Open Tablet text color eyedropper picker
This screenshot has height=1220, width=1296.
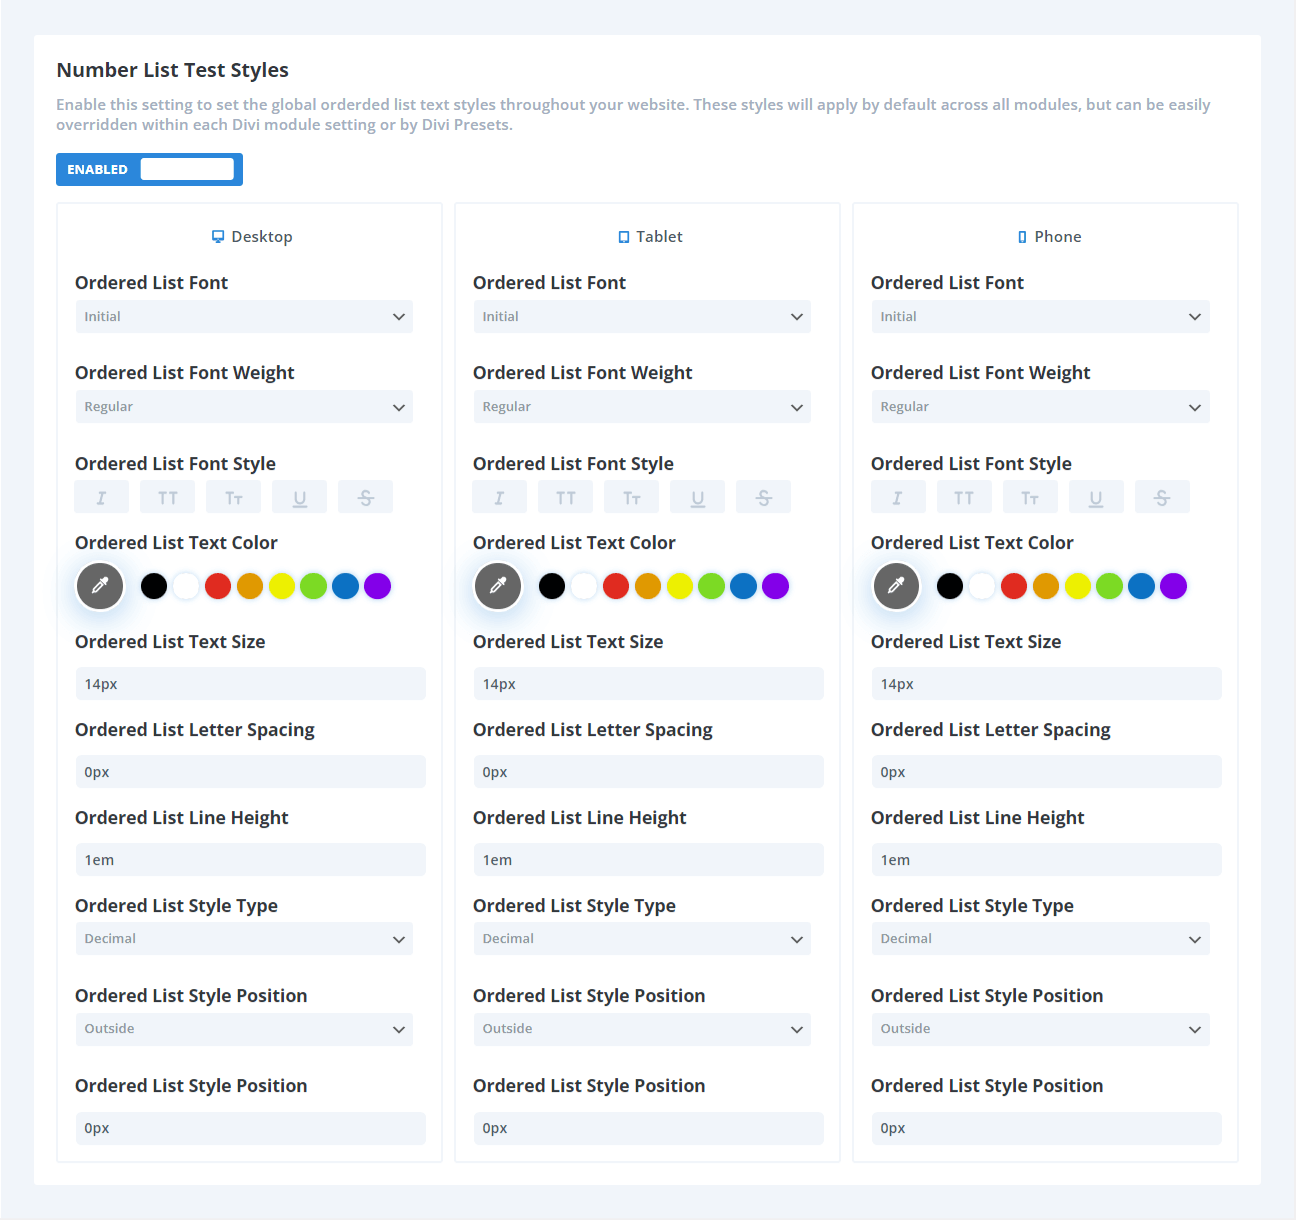tap(498, 586)
